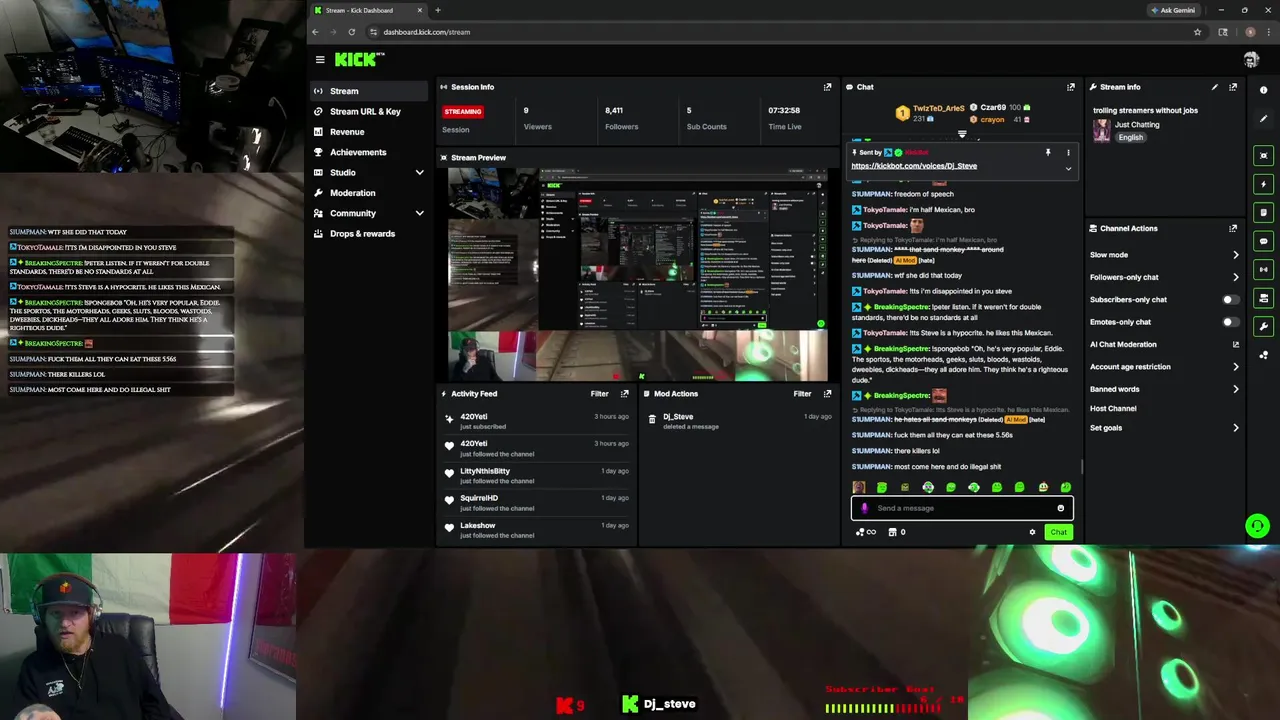Open the emoji picker in message box
The width and height of the screenshot is (1280, 720).
click(1061, 508)
